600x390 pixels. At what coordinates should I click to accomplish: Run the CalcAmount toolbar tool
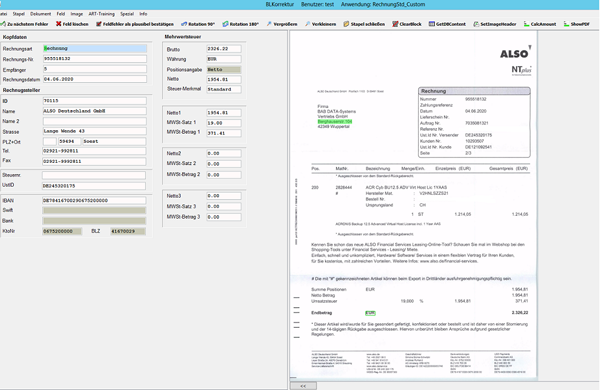(x=540, y=24)
